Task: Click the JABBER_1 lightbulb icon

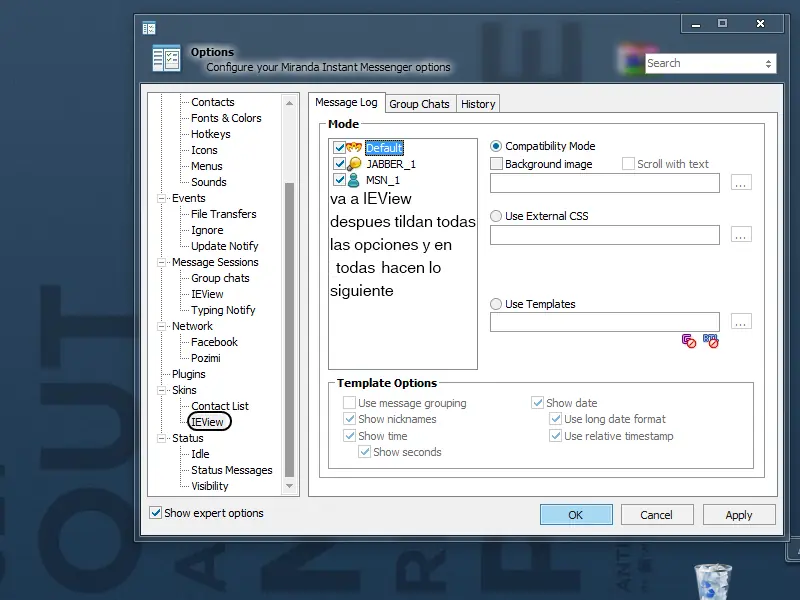Action: (354, 164)
